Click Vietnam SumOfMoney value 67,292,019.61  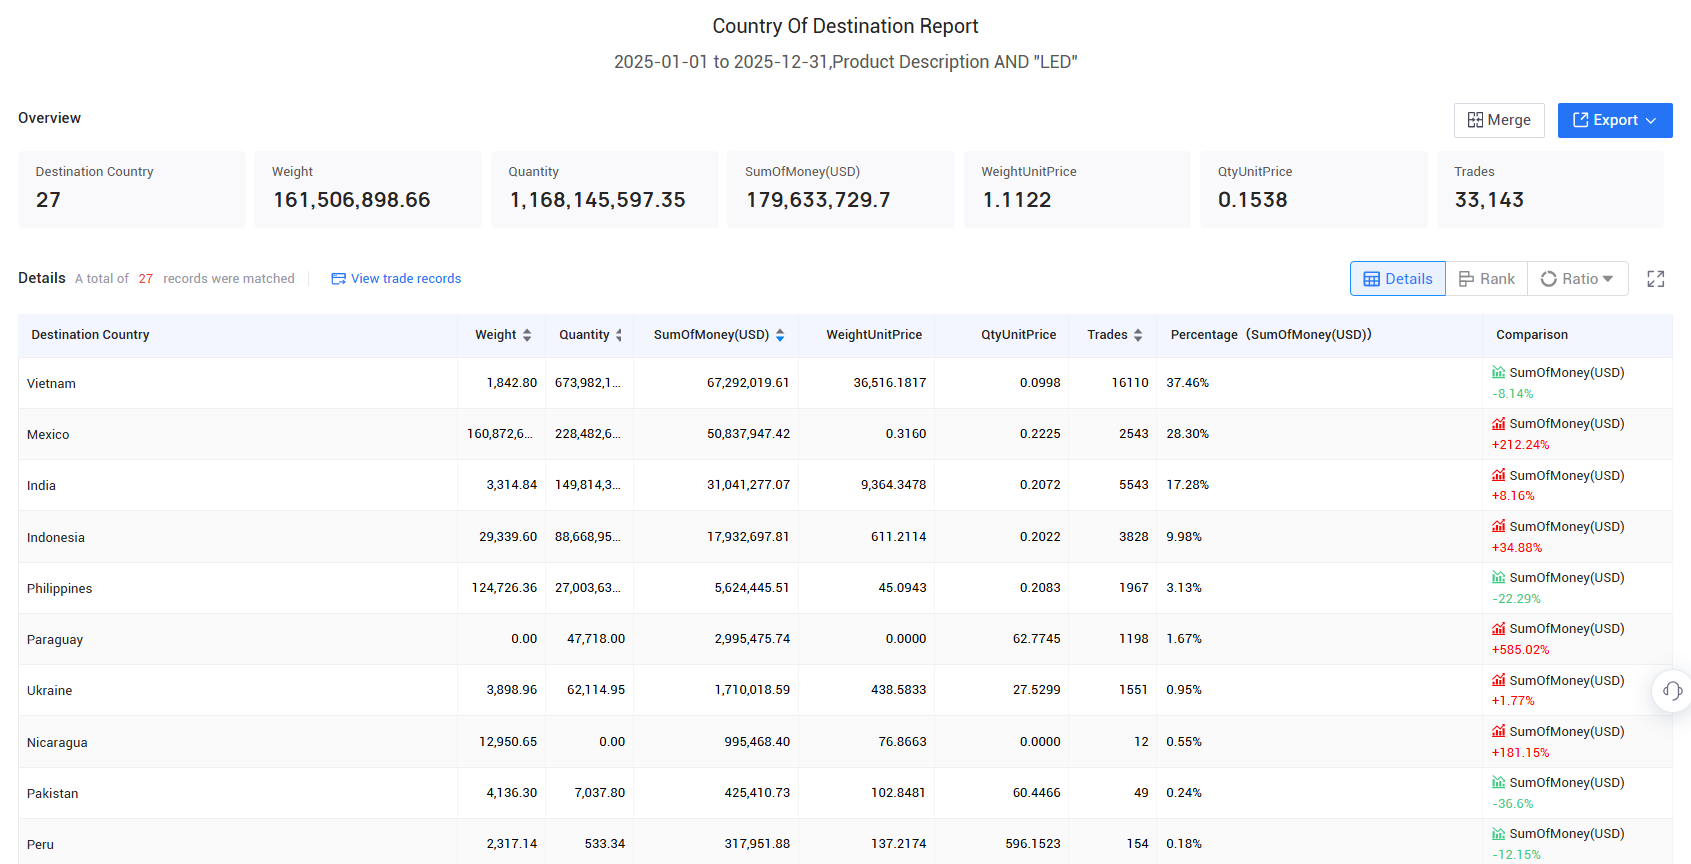click(748, 383)
